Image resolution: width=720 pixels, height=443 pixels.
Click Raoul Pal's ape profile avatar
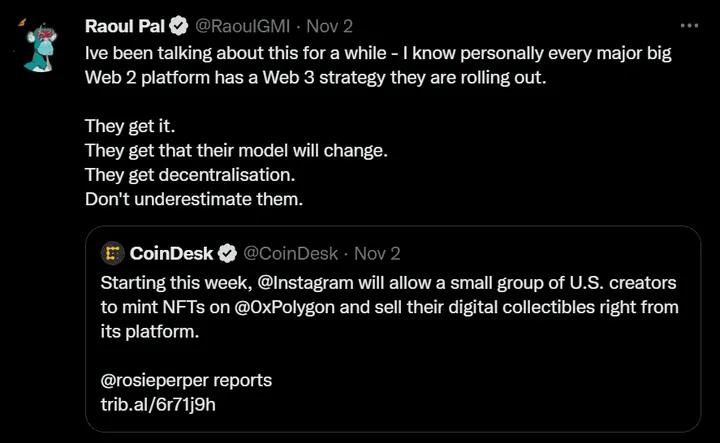click(44, 45)
